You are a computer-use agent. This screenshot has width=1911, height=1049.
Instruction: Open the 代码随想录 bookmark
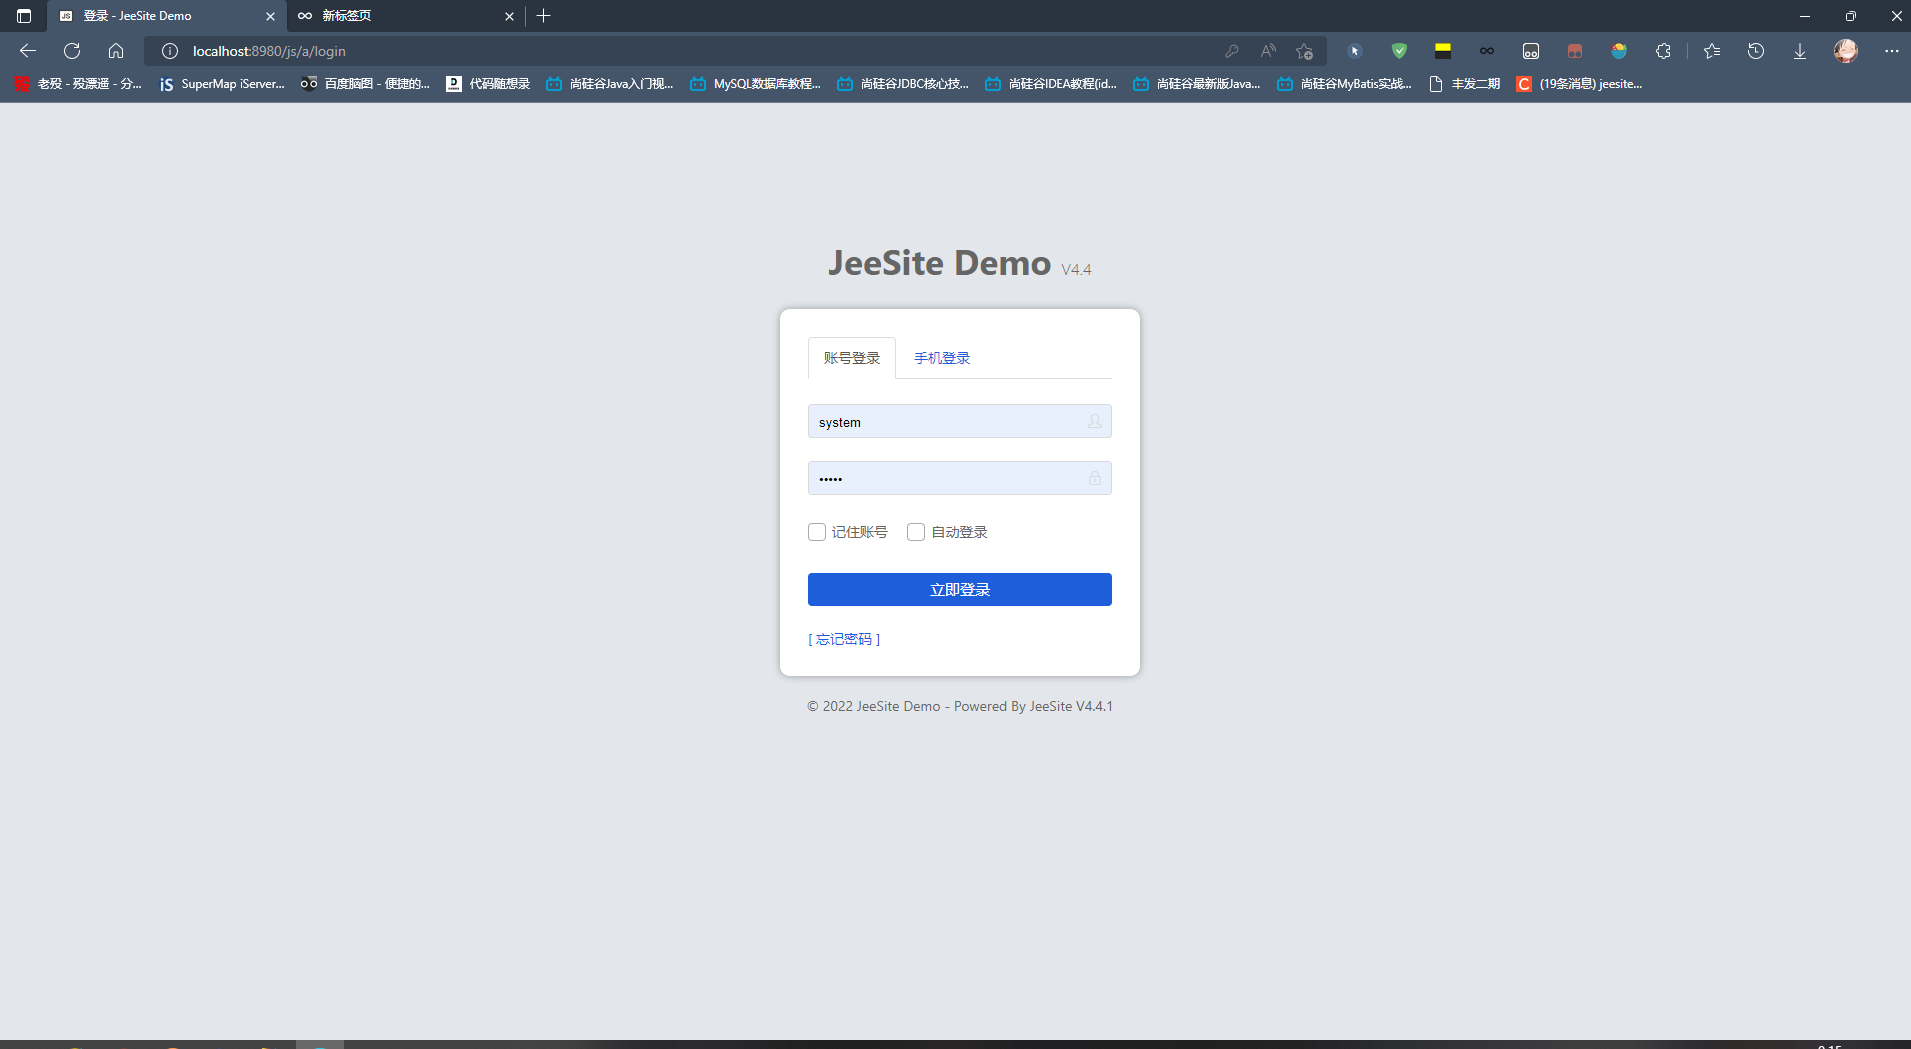click(488, 84)
